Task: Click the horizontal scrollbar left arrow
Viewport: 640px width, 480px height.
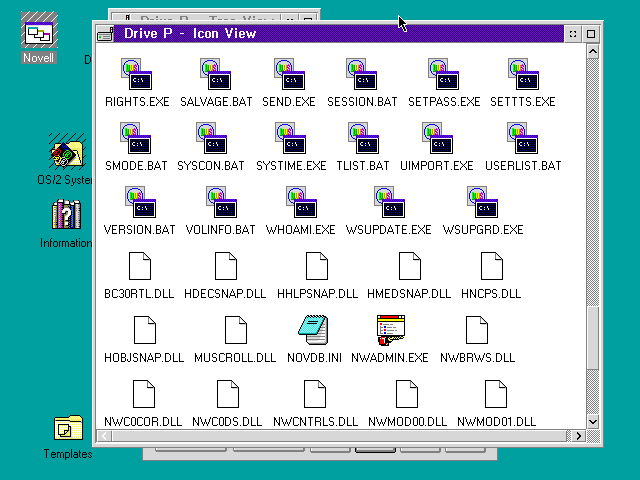Action: 104,436
